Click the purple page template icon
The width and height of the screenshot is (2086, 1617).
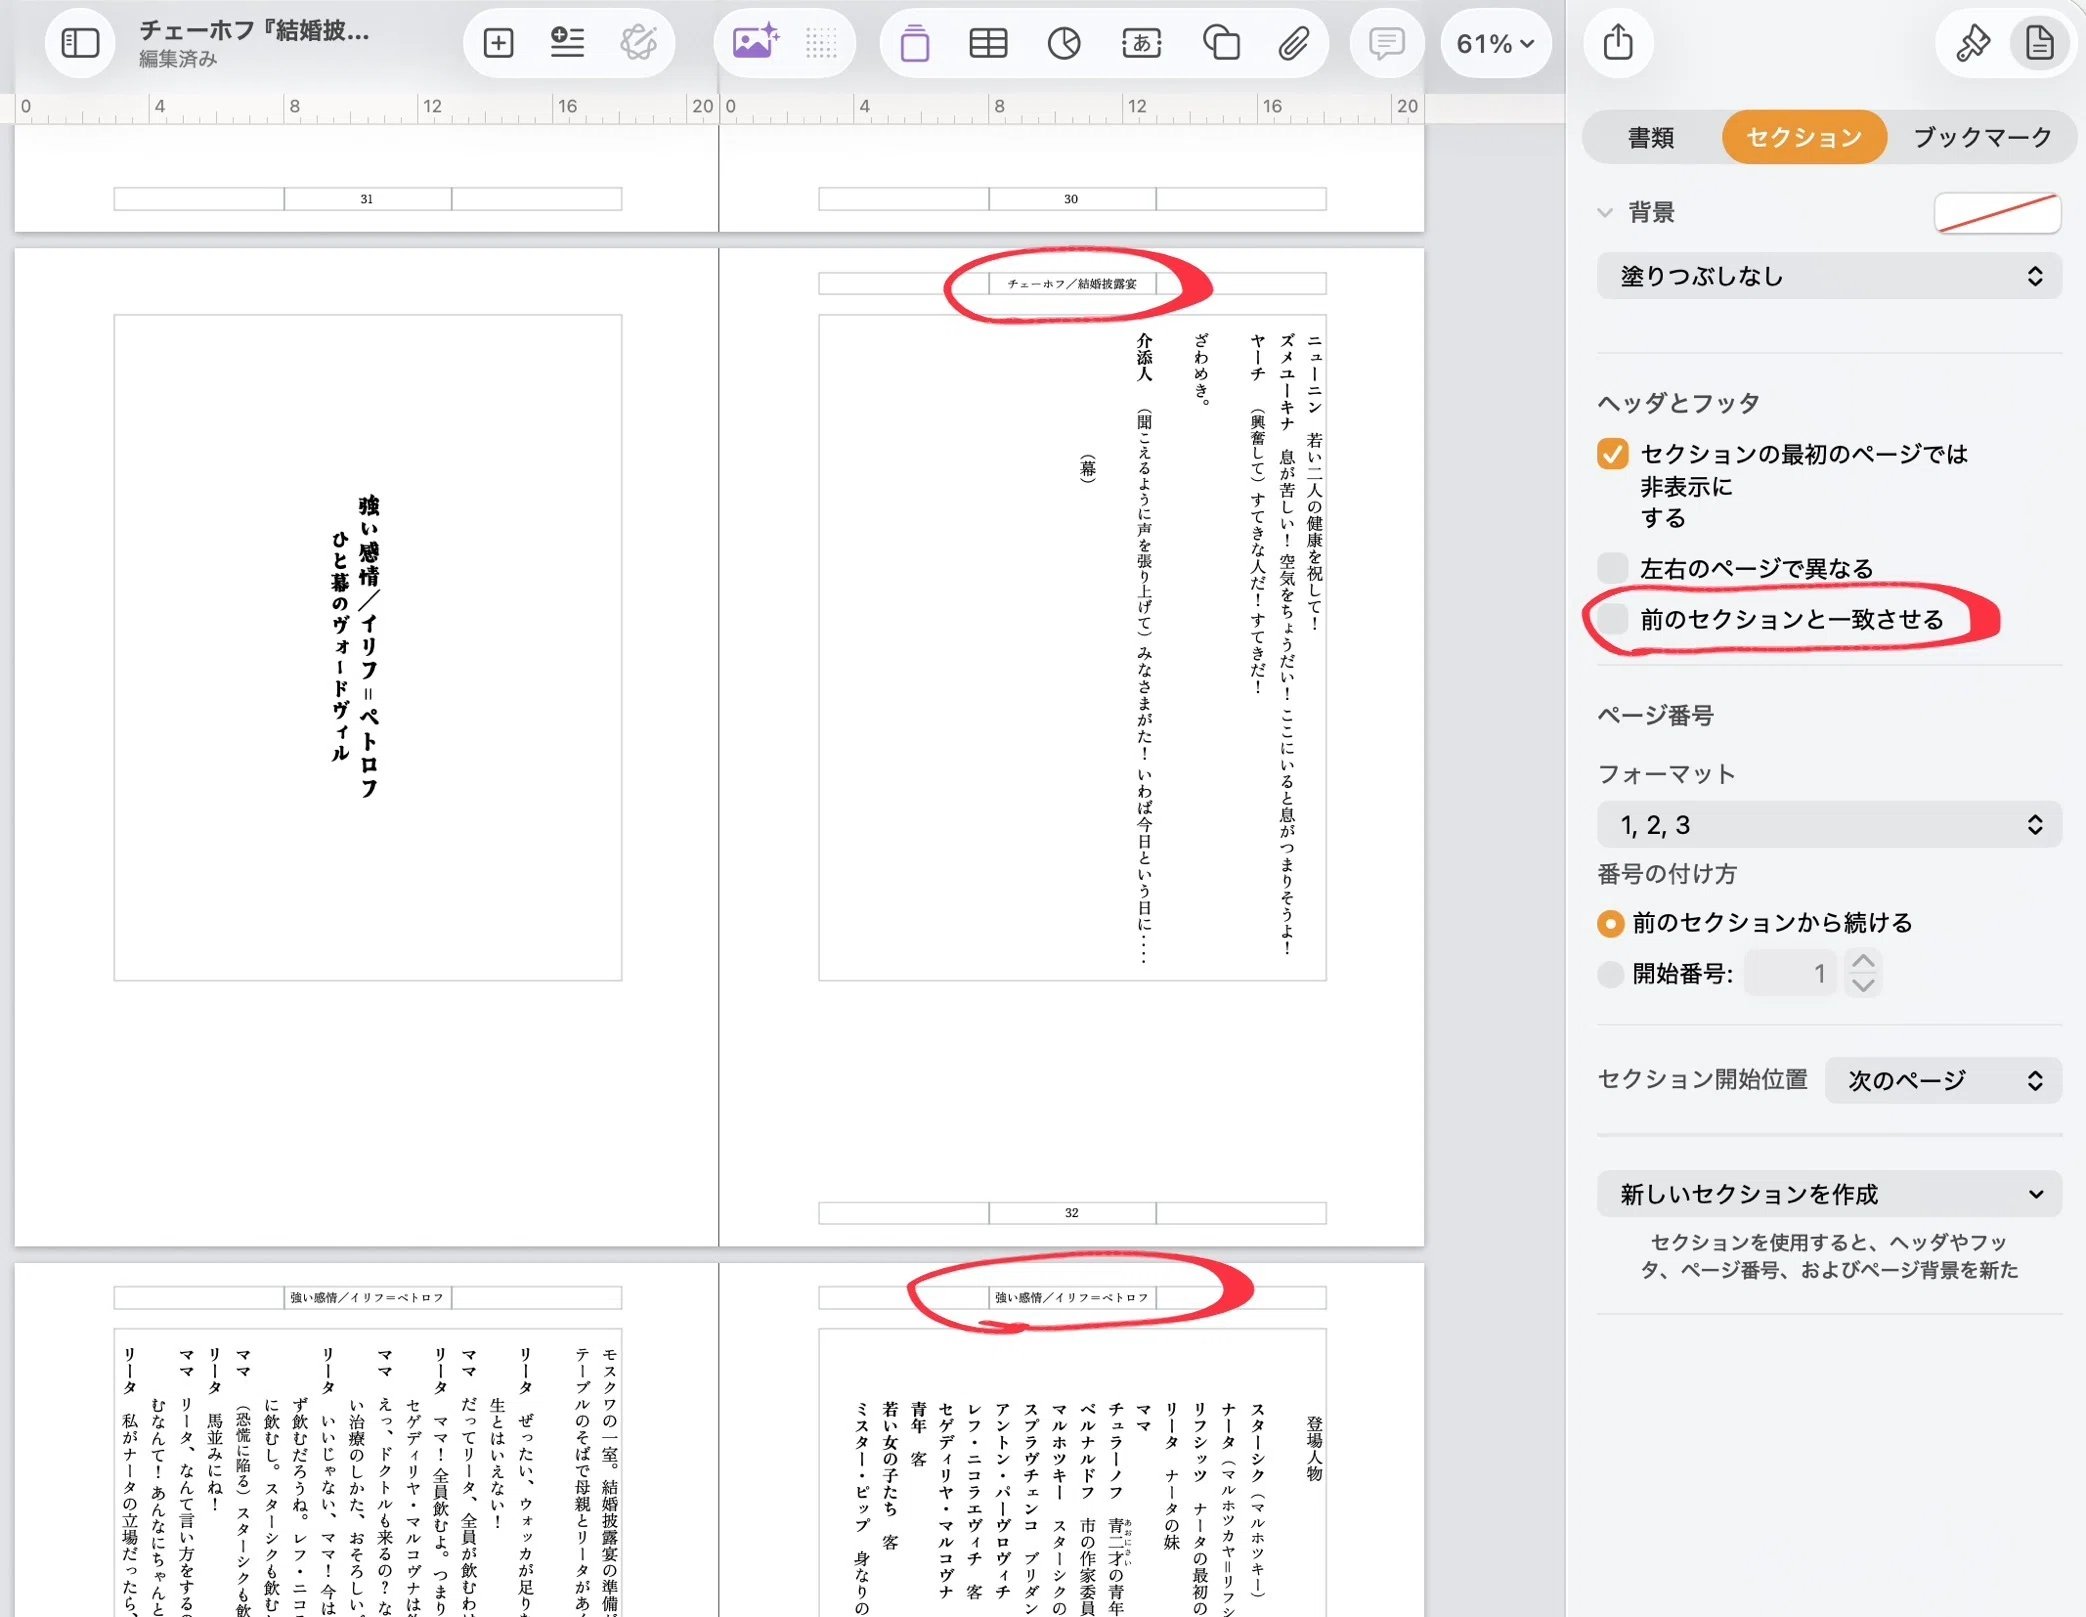(x=914, y=43)
